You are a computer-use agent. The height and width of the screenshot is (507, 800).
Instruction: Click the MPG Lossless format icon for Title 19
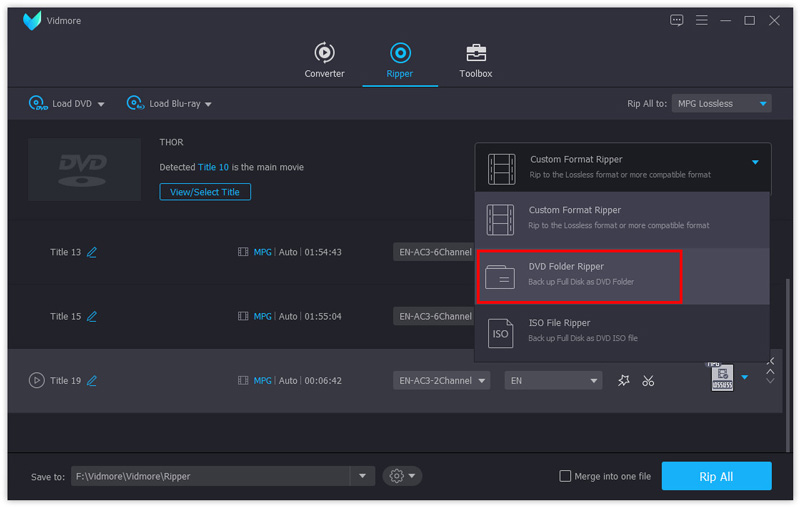(x=721, y=378)
